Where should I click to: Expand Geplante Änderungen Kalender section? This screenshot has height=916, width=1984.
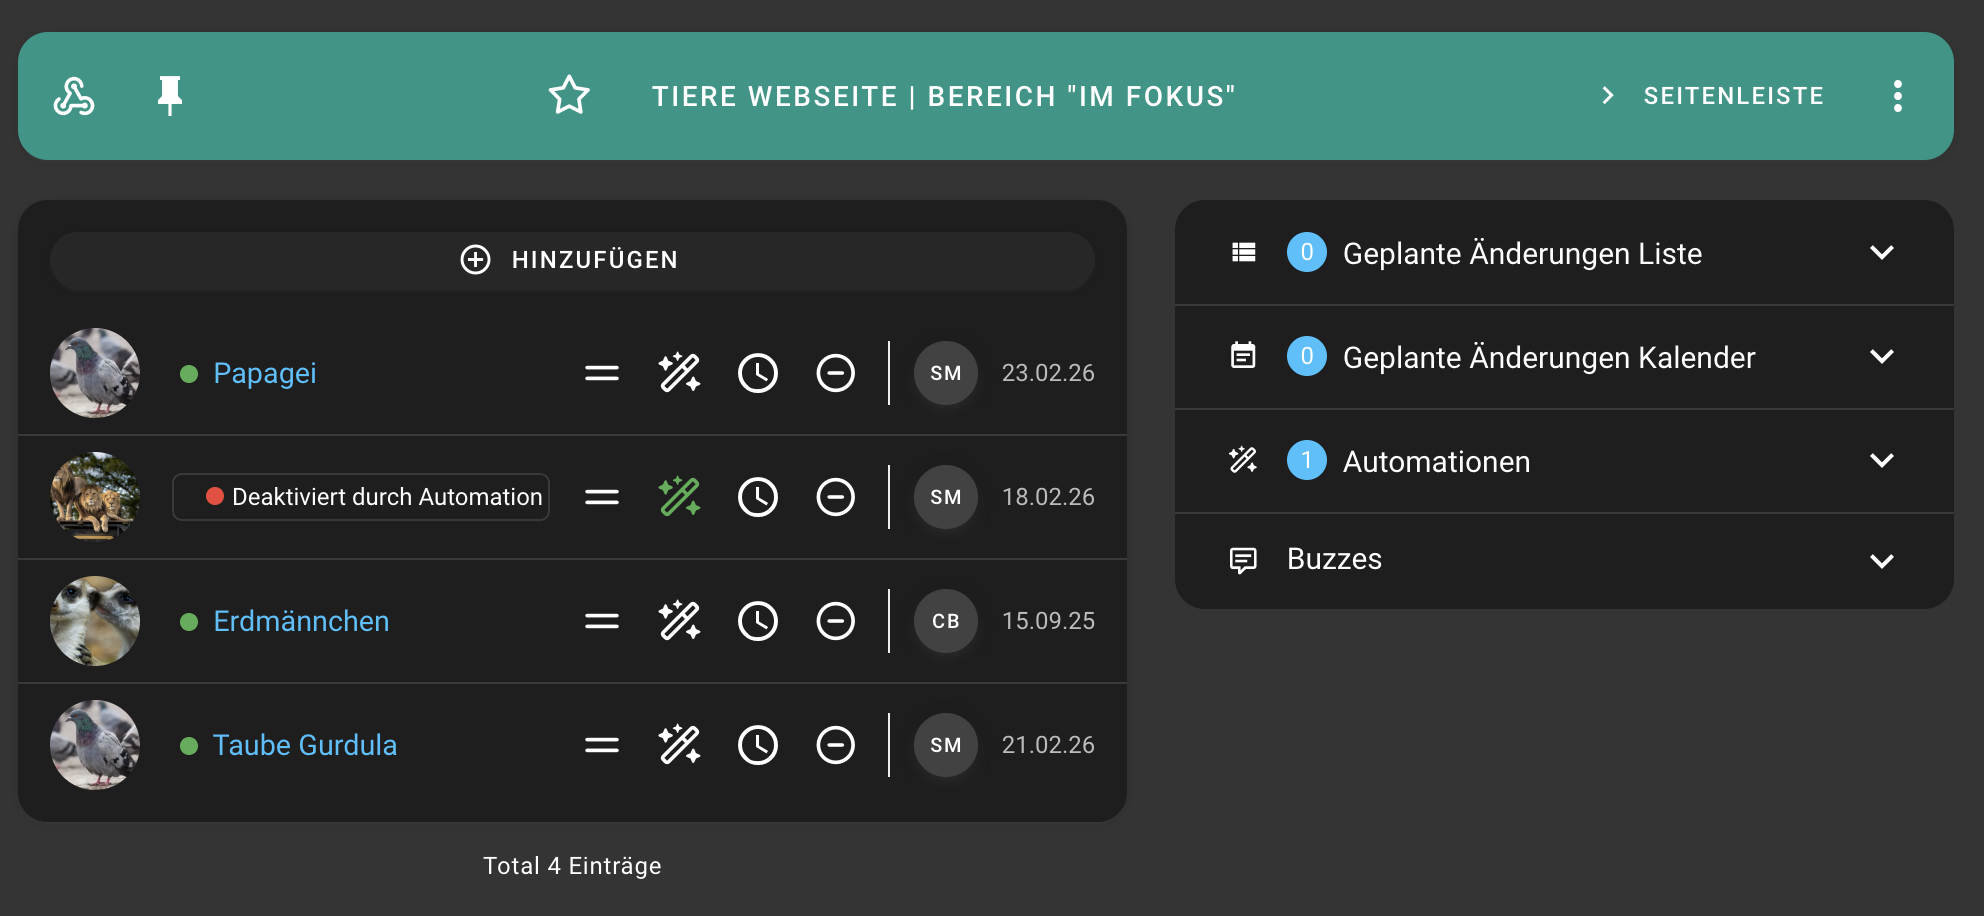click(1881, 357)
